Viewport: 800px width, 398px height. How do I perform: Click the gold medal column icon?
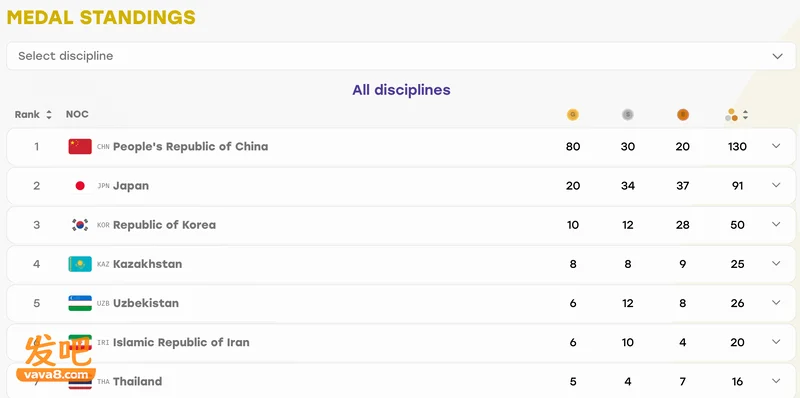click(572, 115)
